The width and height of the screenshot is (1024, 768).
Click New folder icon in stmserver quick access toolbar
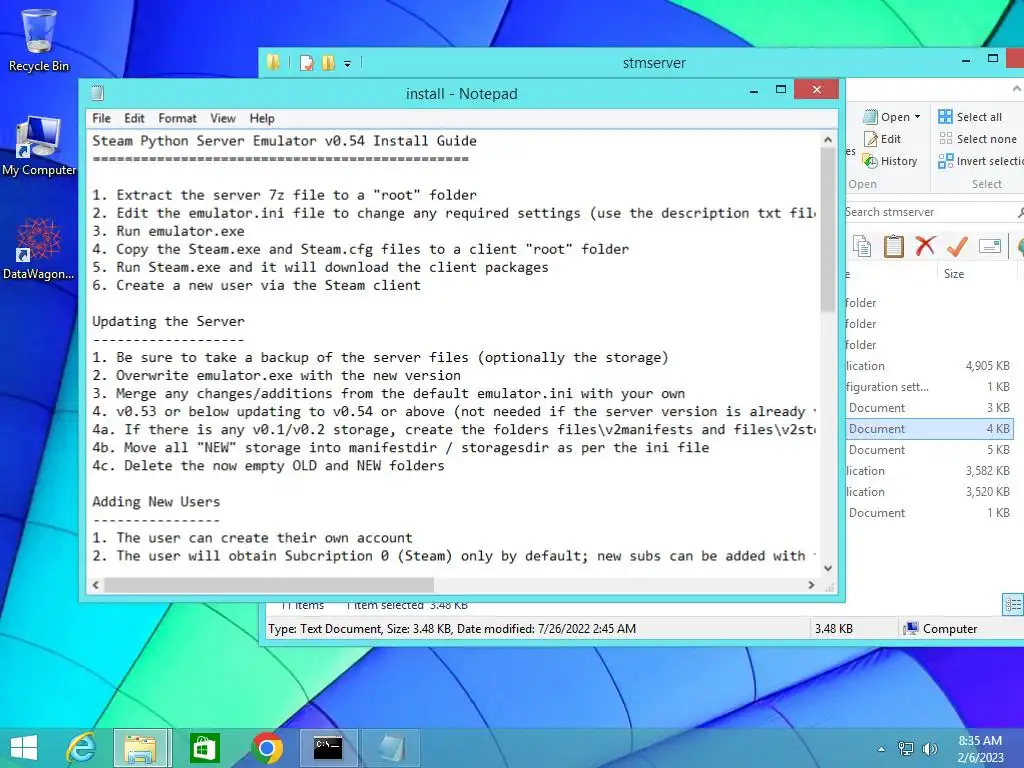pyautogui.click(x=328, y=63)
